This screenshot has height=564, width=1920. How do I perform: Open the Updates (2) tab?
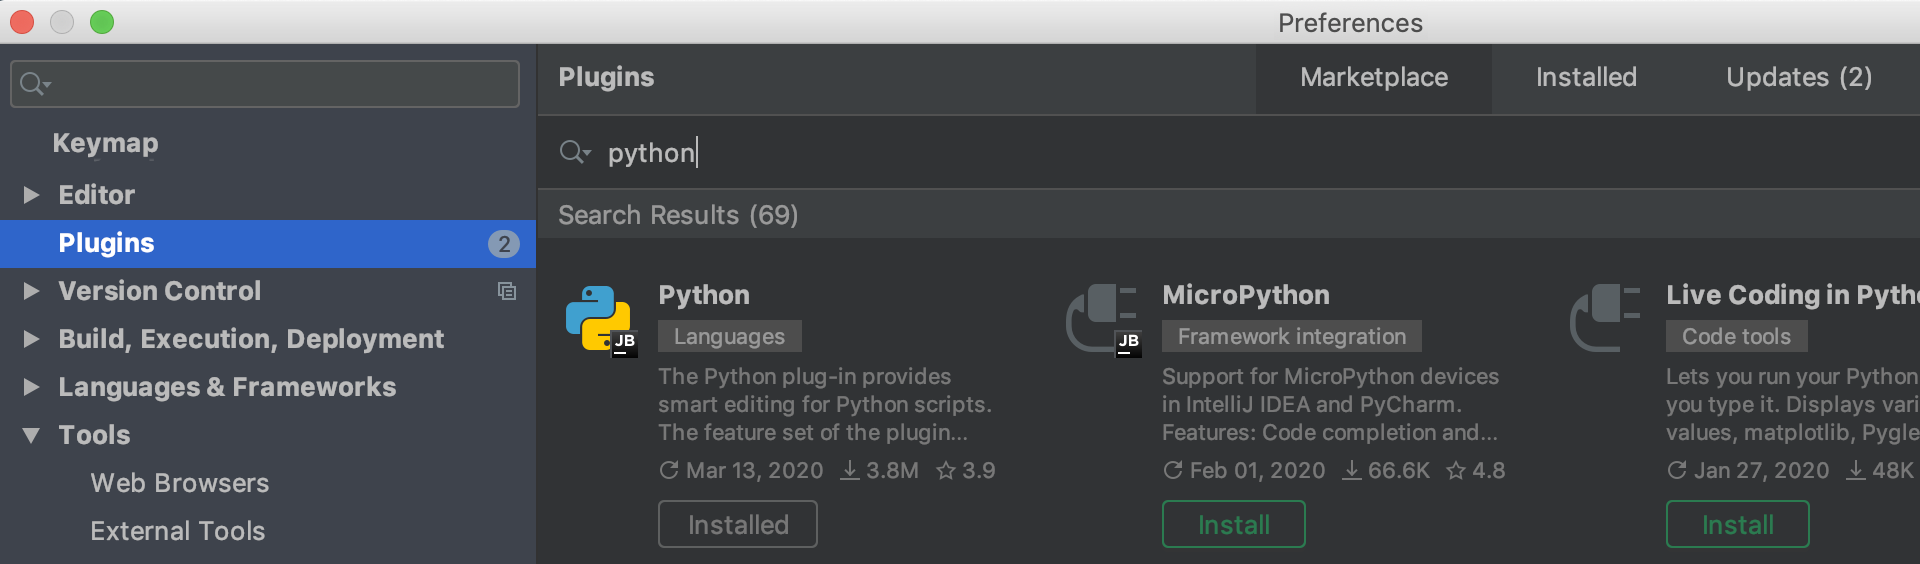click(1799, 78)
